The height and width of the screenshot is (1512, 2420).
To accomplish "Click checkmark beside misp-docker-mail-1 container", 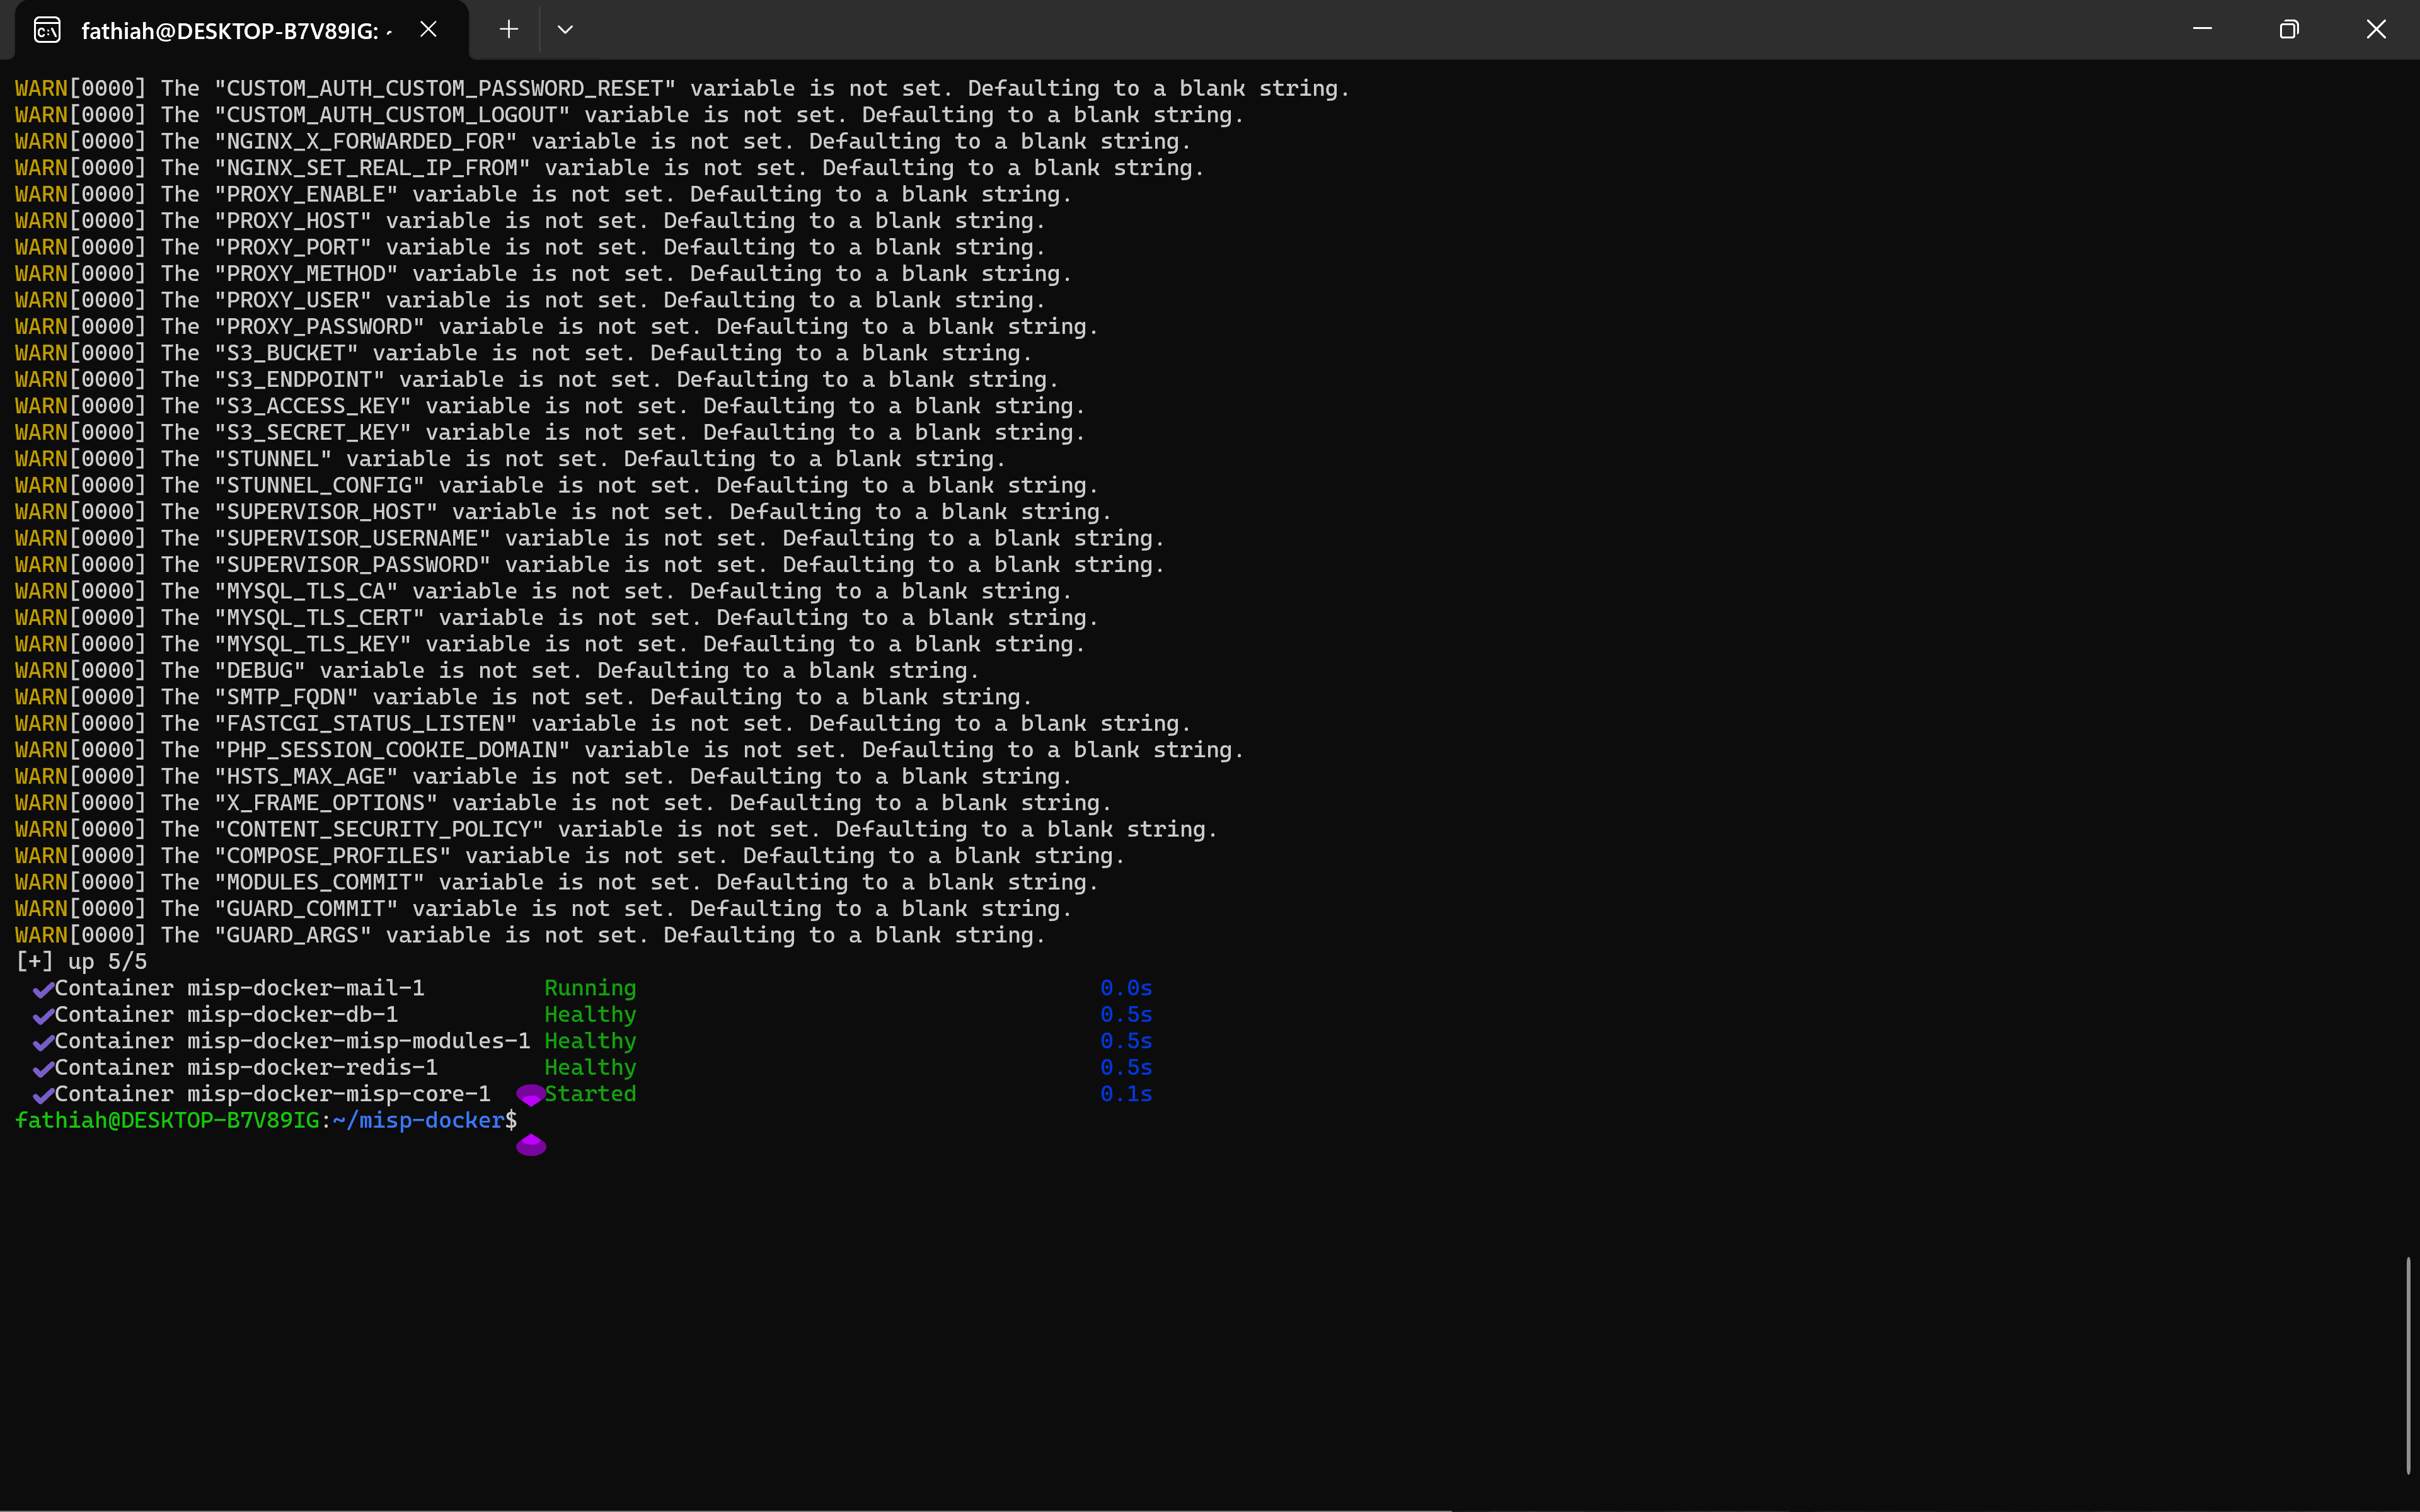I will click(x=43, y=990).
